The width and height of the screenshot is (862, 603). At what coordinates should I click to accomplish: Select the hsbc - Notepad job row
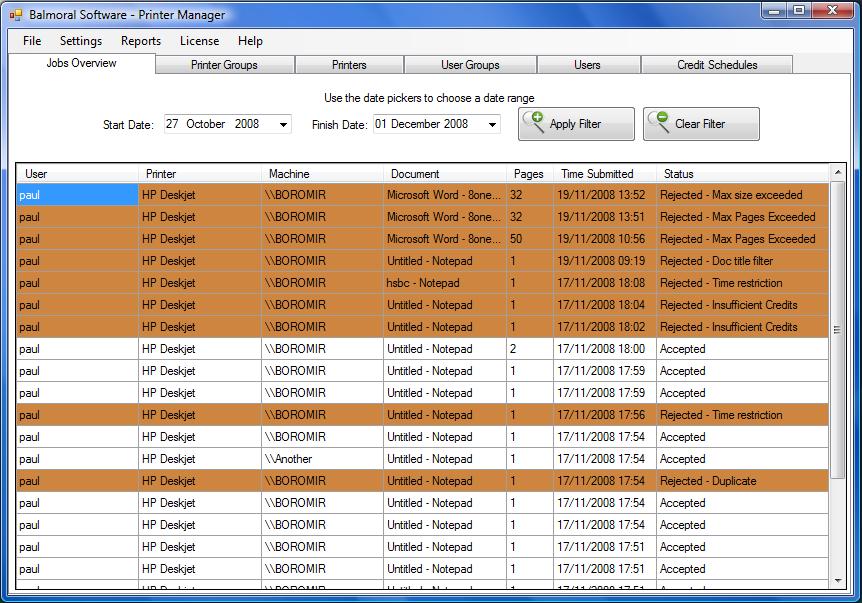pos(420,283)
